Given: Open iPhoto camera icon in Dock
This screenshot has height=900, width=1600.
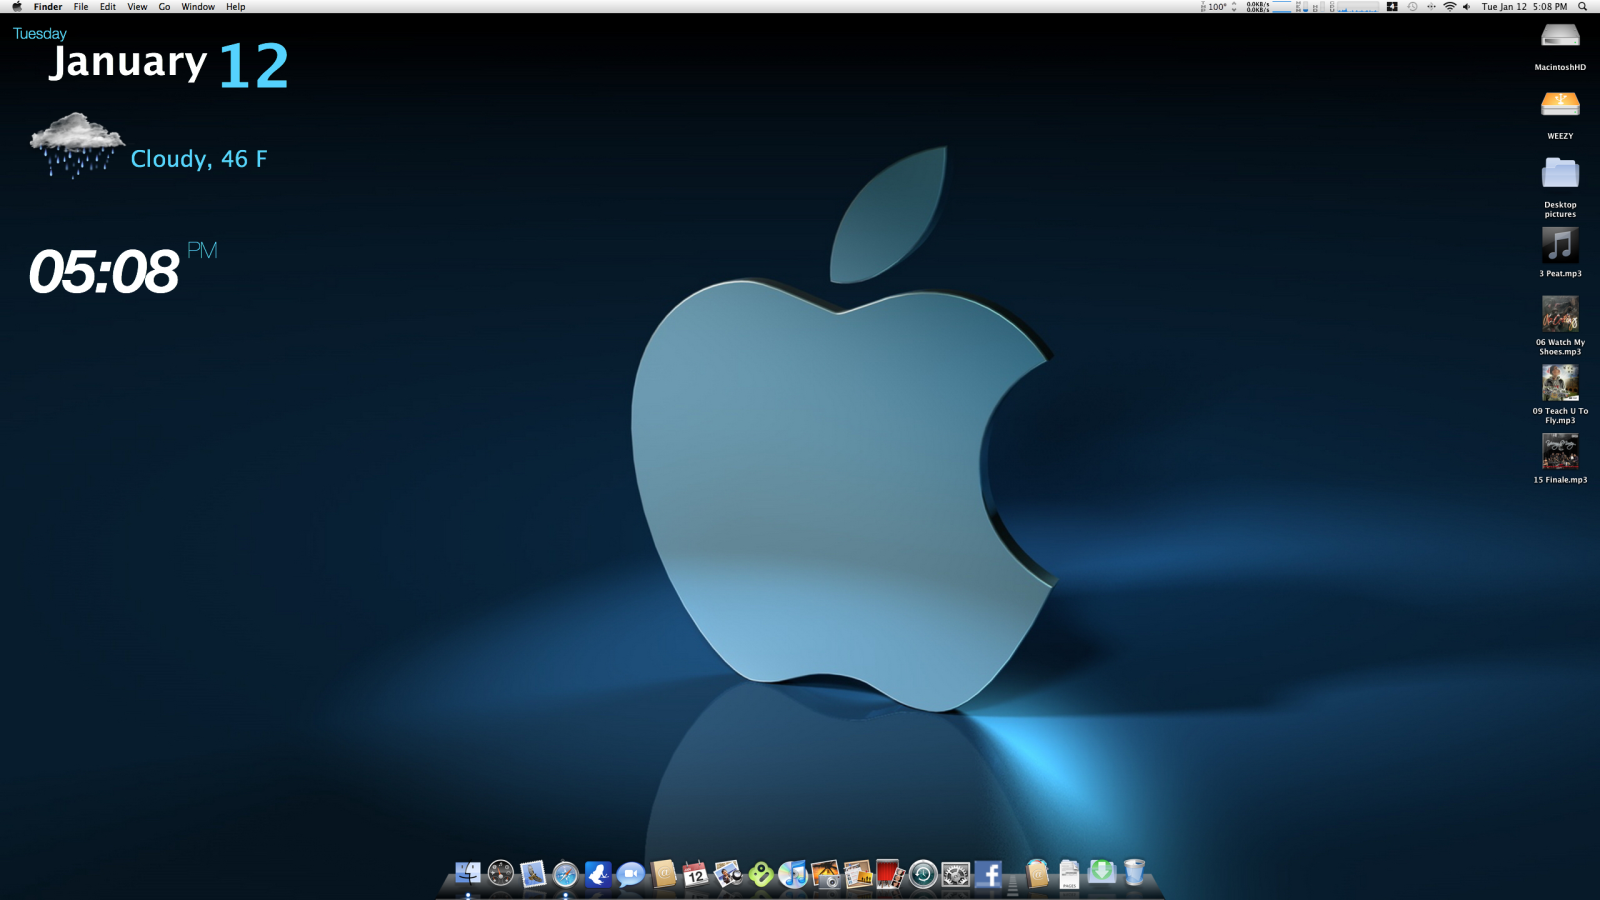Looking at the screenshot, I should click(826, 874).
